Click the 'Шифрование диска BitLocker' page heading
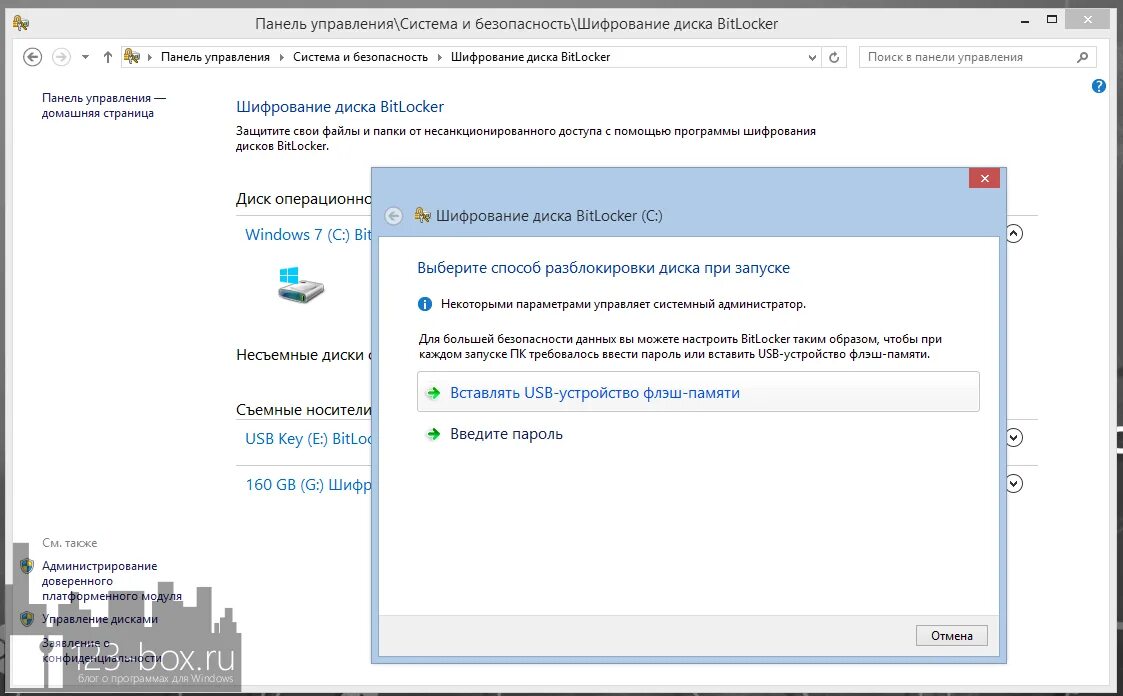 (x=340, y=107)
